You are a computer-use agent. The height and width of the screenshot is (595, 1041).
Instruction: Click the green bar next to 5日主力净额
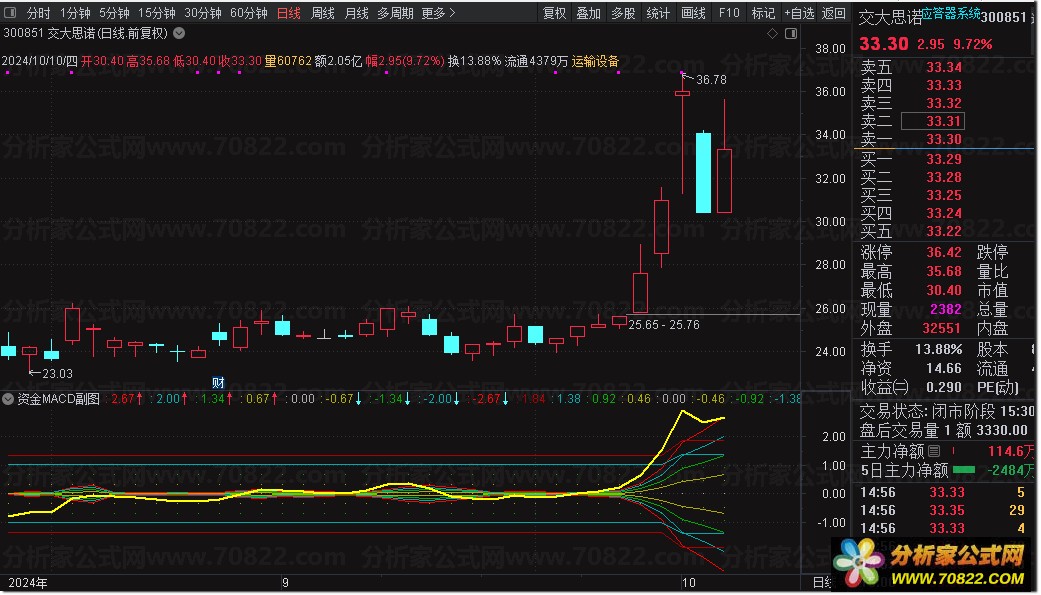point(965,470)
